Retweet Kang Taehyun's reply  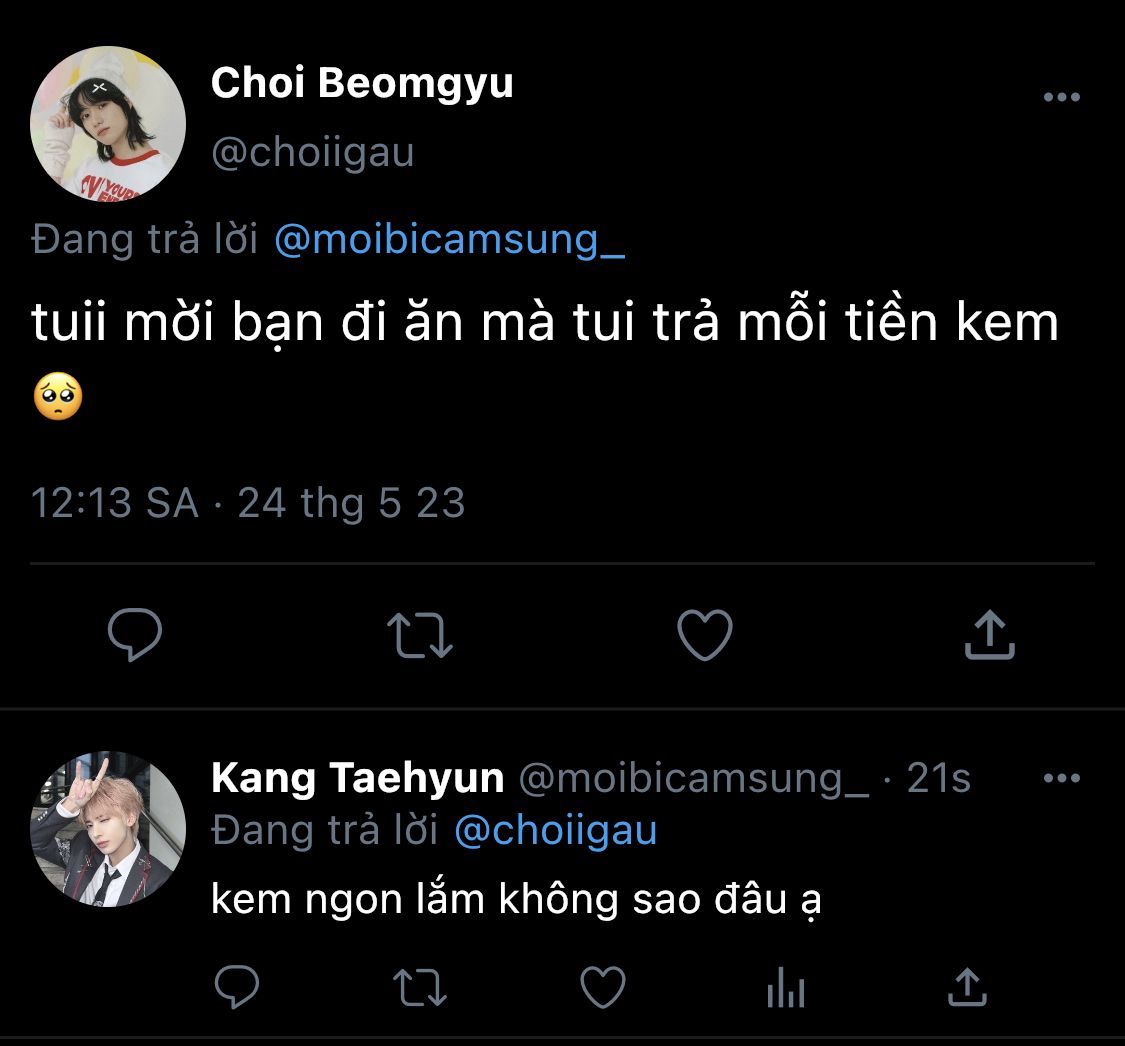pyautogui.click(x=421, y=988)
